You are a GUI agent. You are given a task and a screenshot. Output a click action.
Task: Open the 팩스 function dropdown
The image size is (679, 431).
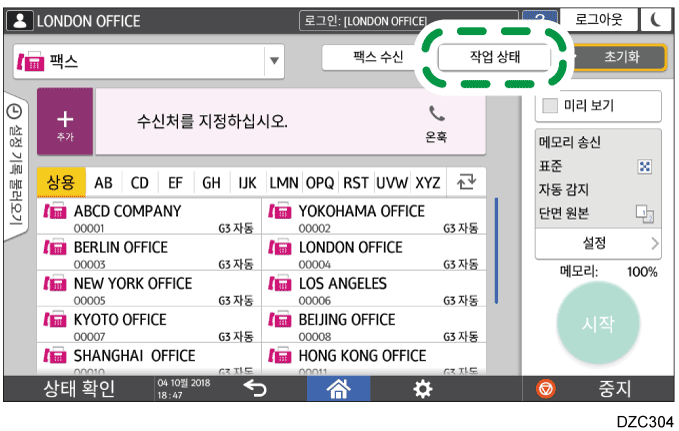[273, 62]
